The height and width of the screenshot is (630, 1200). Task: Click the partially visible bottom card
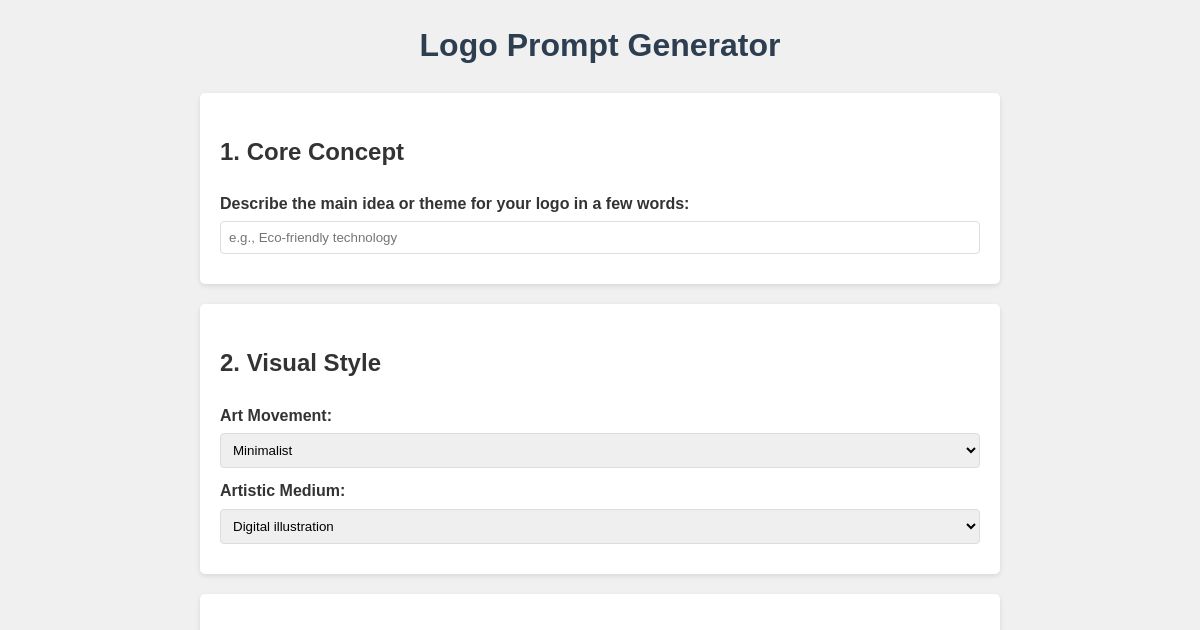[x=600, y=615]
